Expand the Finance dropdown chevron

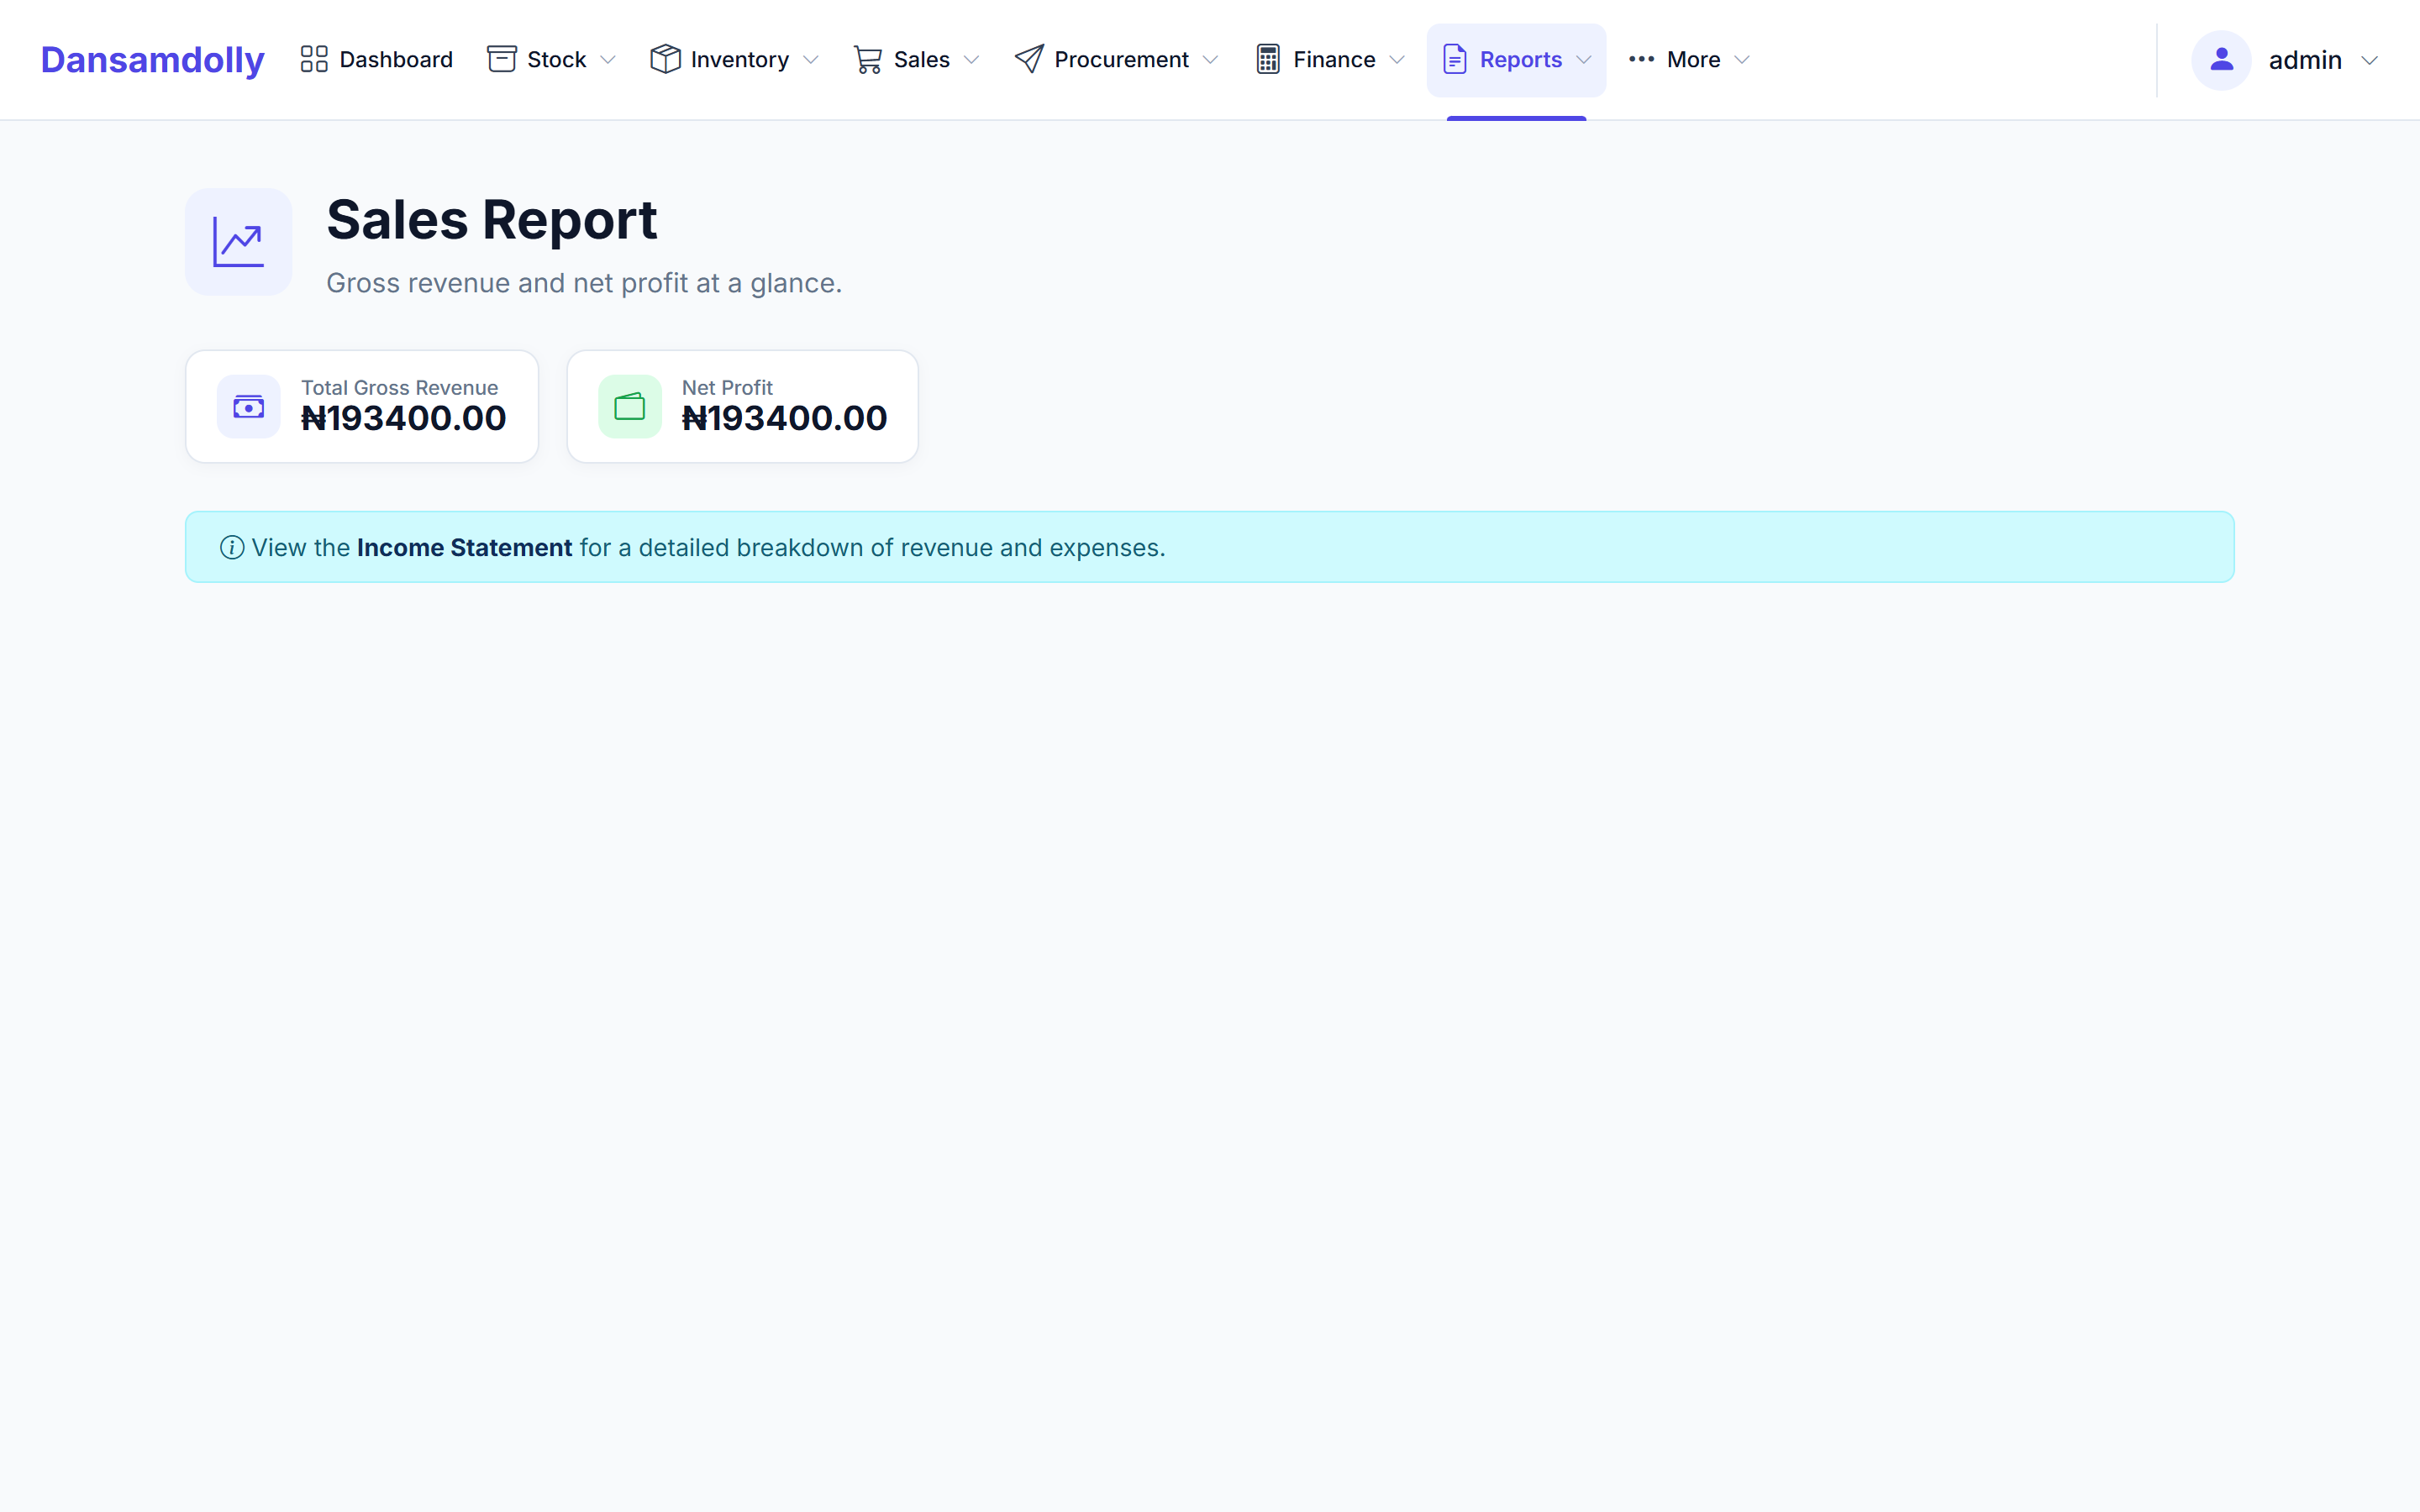[x=1398, y=60]
